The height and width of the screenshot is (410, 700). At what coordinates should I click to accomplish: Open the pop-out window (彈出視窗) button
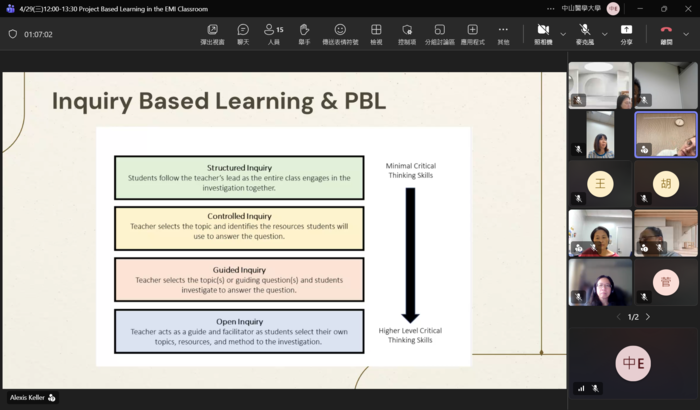pos(212,34)
